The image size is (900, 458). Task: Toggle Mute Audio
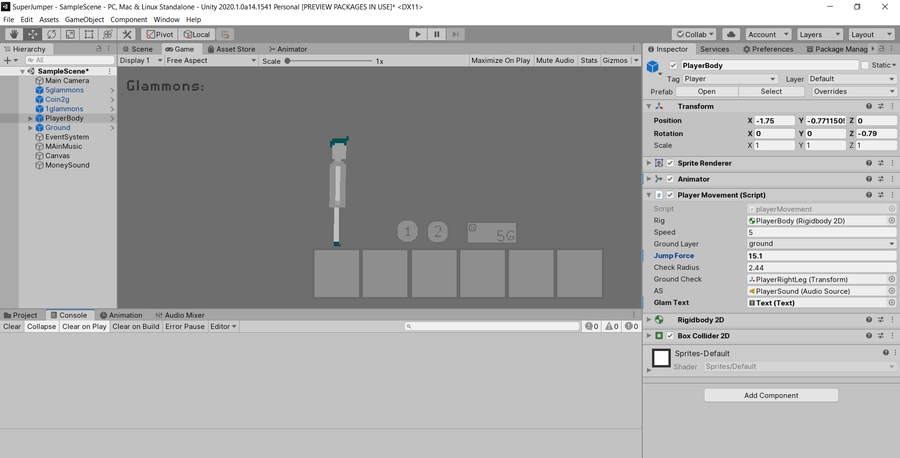coord(555,60)
